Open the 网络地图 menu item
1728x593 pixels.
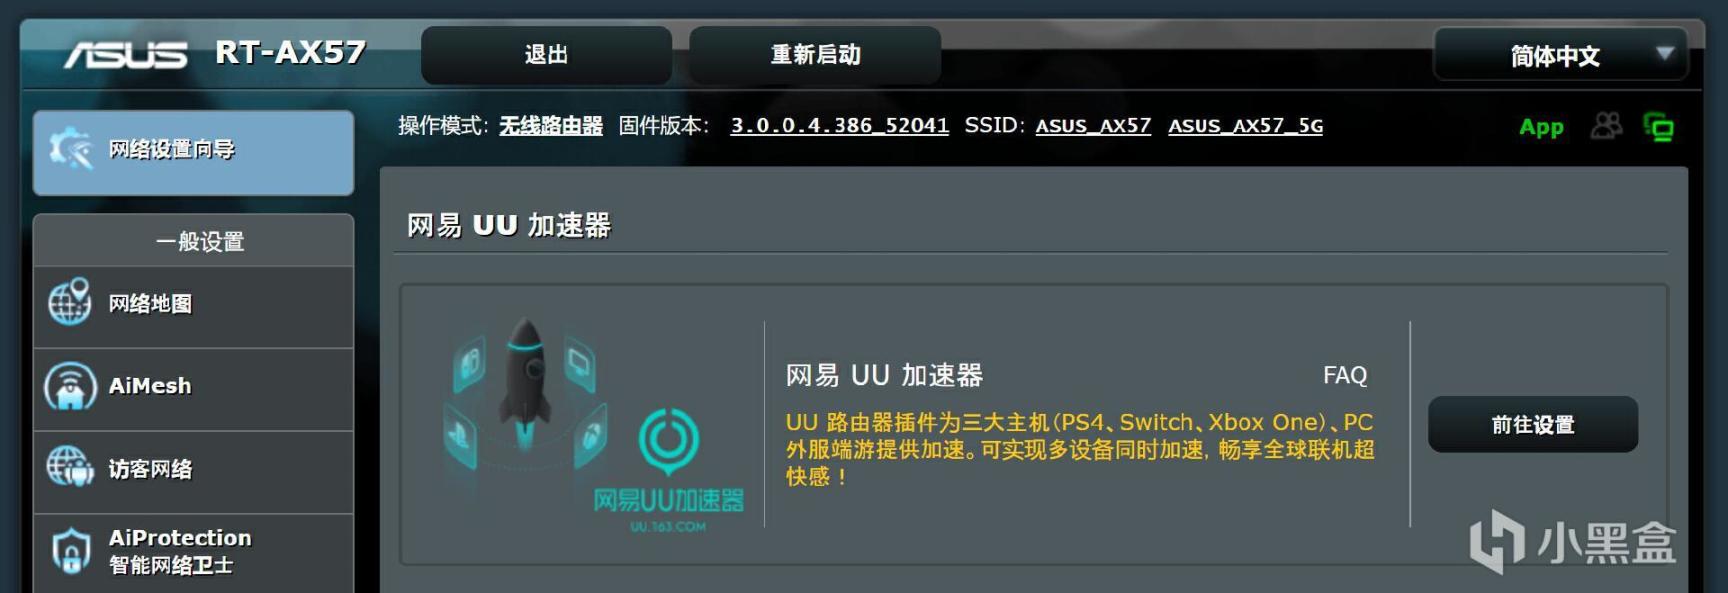[x=193, y=306]
